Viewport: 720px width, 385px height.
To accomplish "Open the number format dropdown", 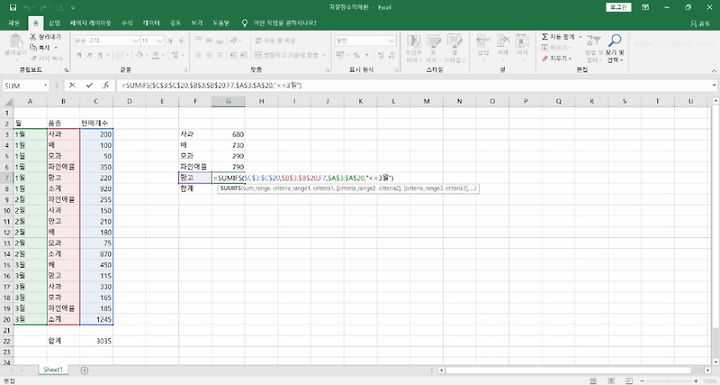I will [392, 41].
